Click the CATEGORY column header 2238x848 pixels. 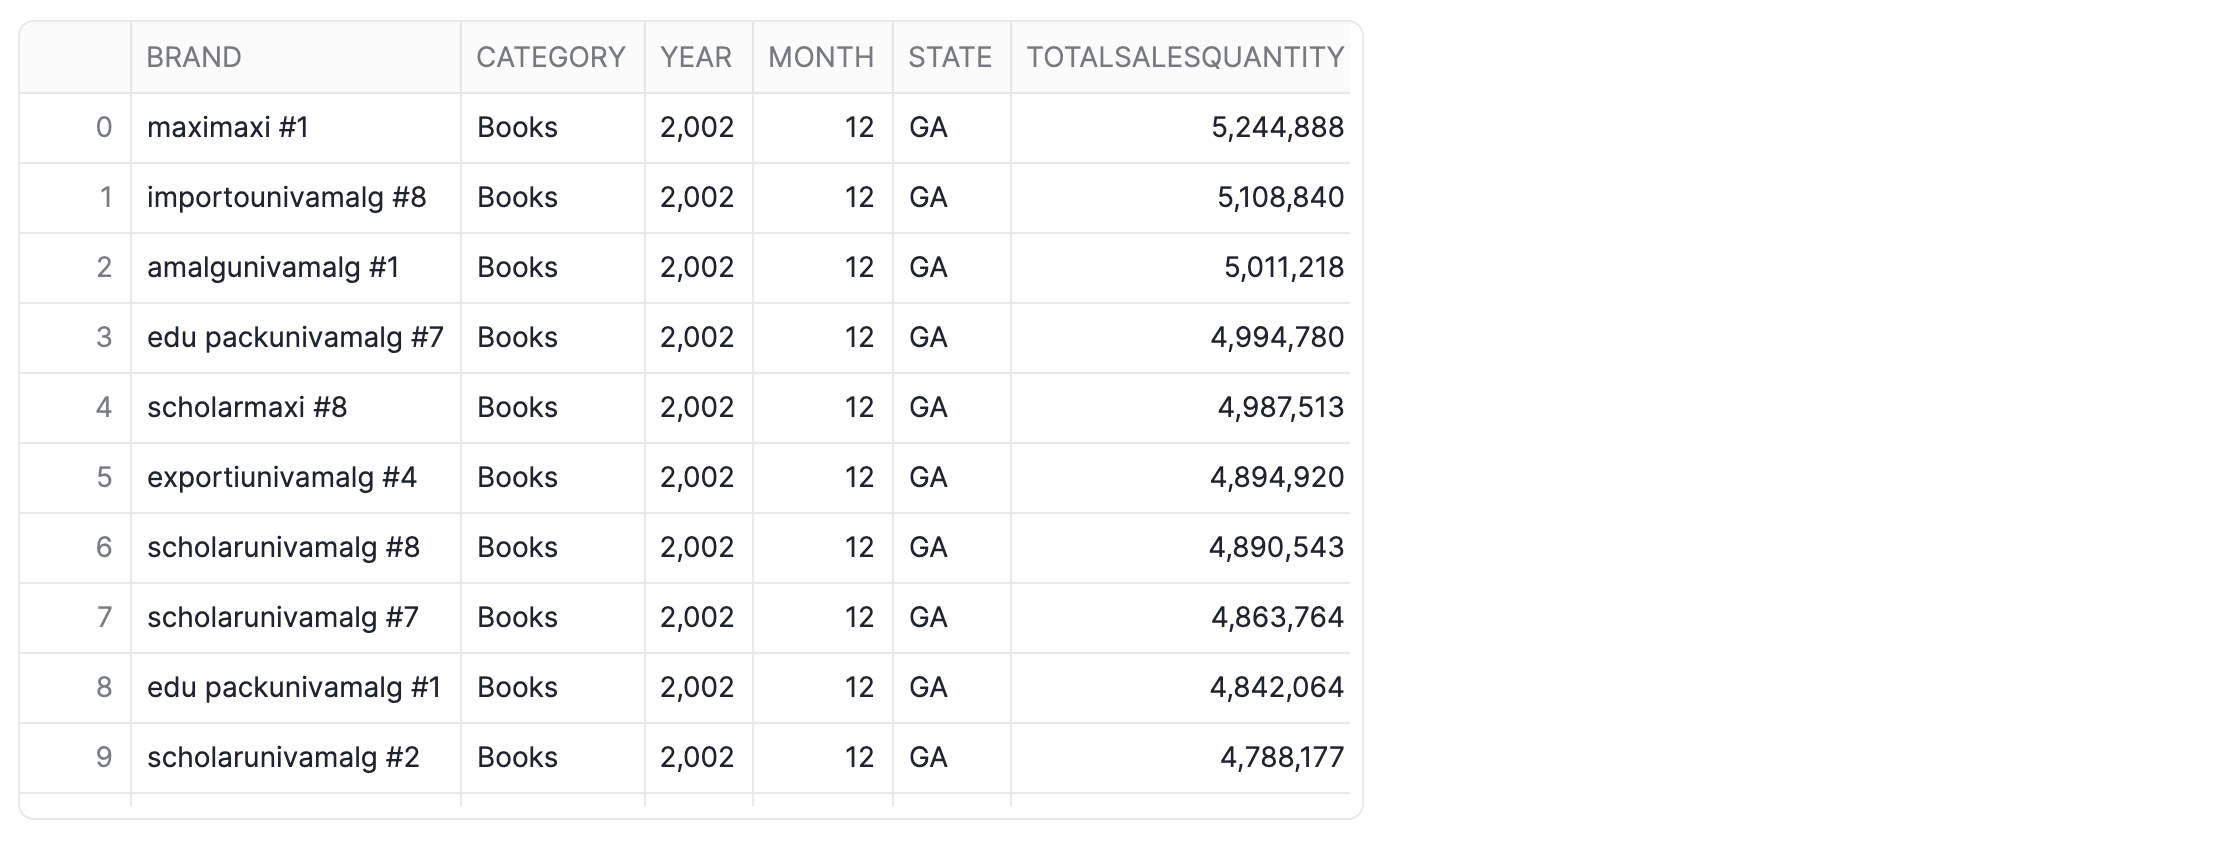551,57
